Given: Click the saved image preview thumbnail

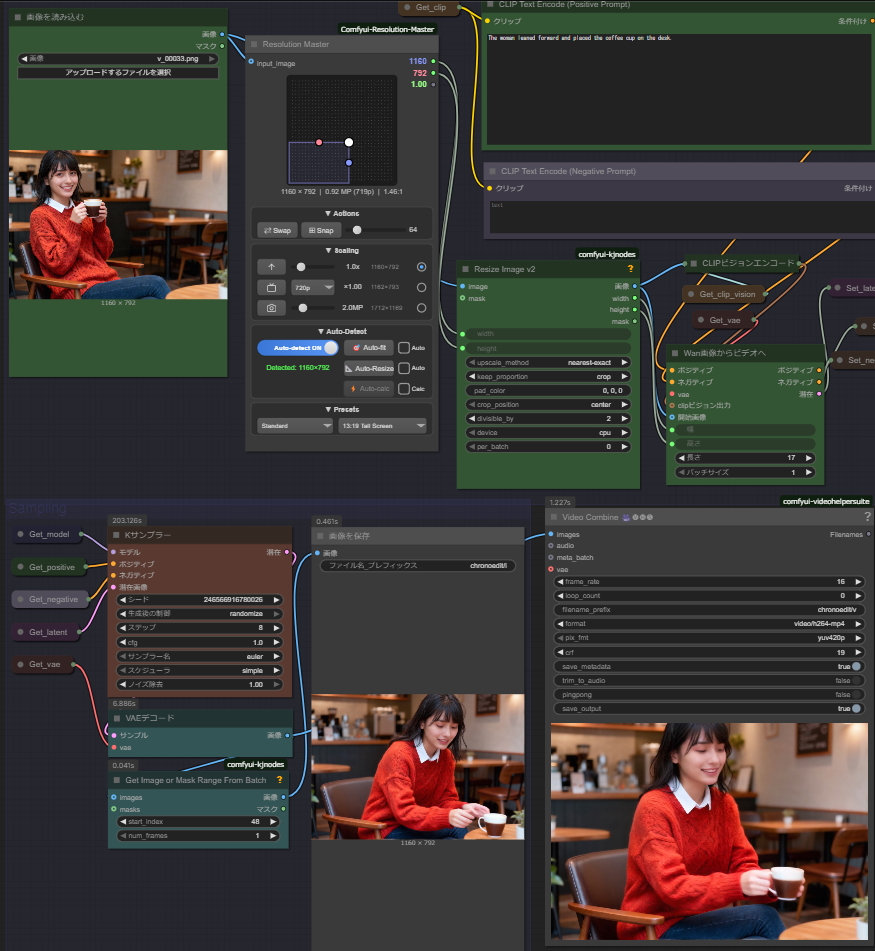Looking at the screenshot, I should tap(418, 767).
